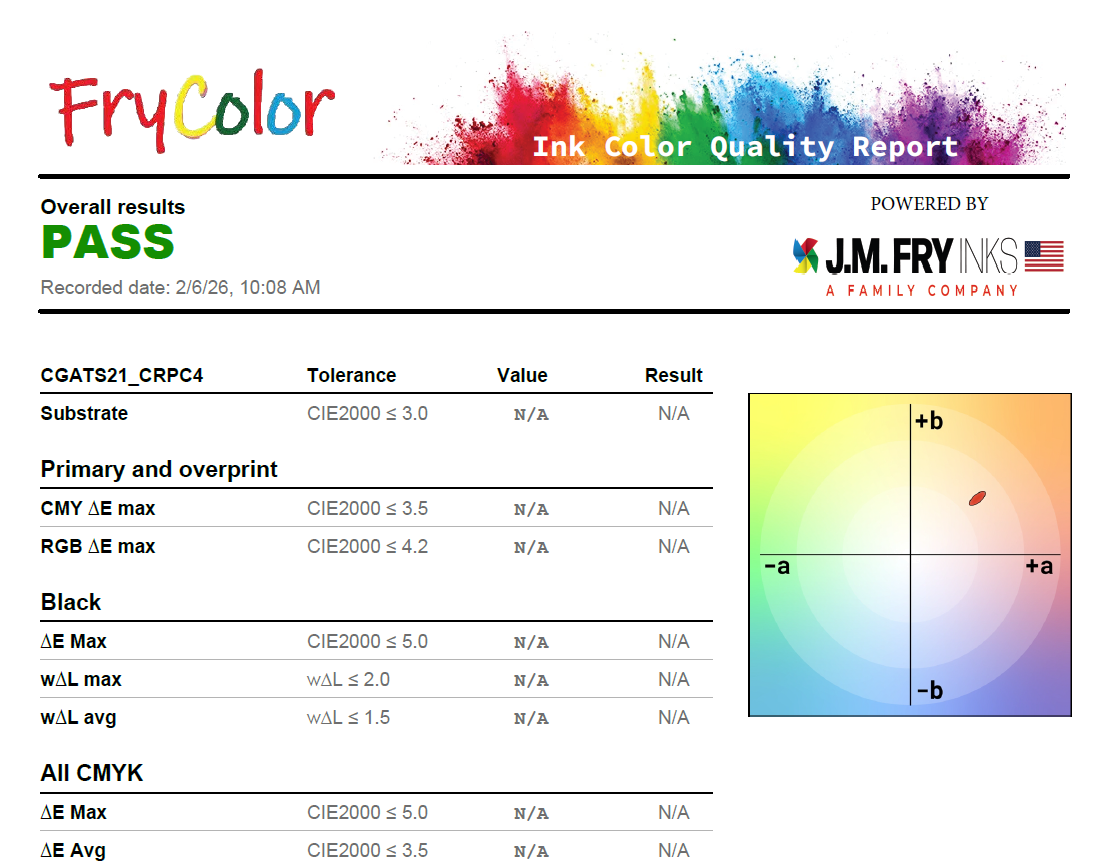Click the Result column header

point(673,375)
